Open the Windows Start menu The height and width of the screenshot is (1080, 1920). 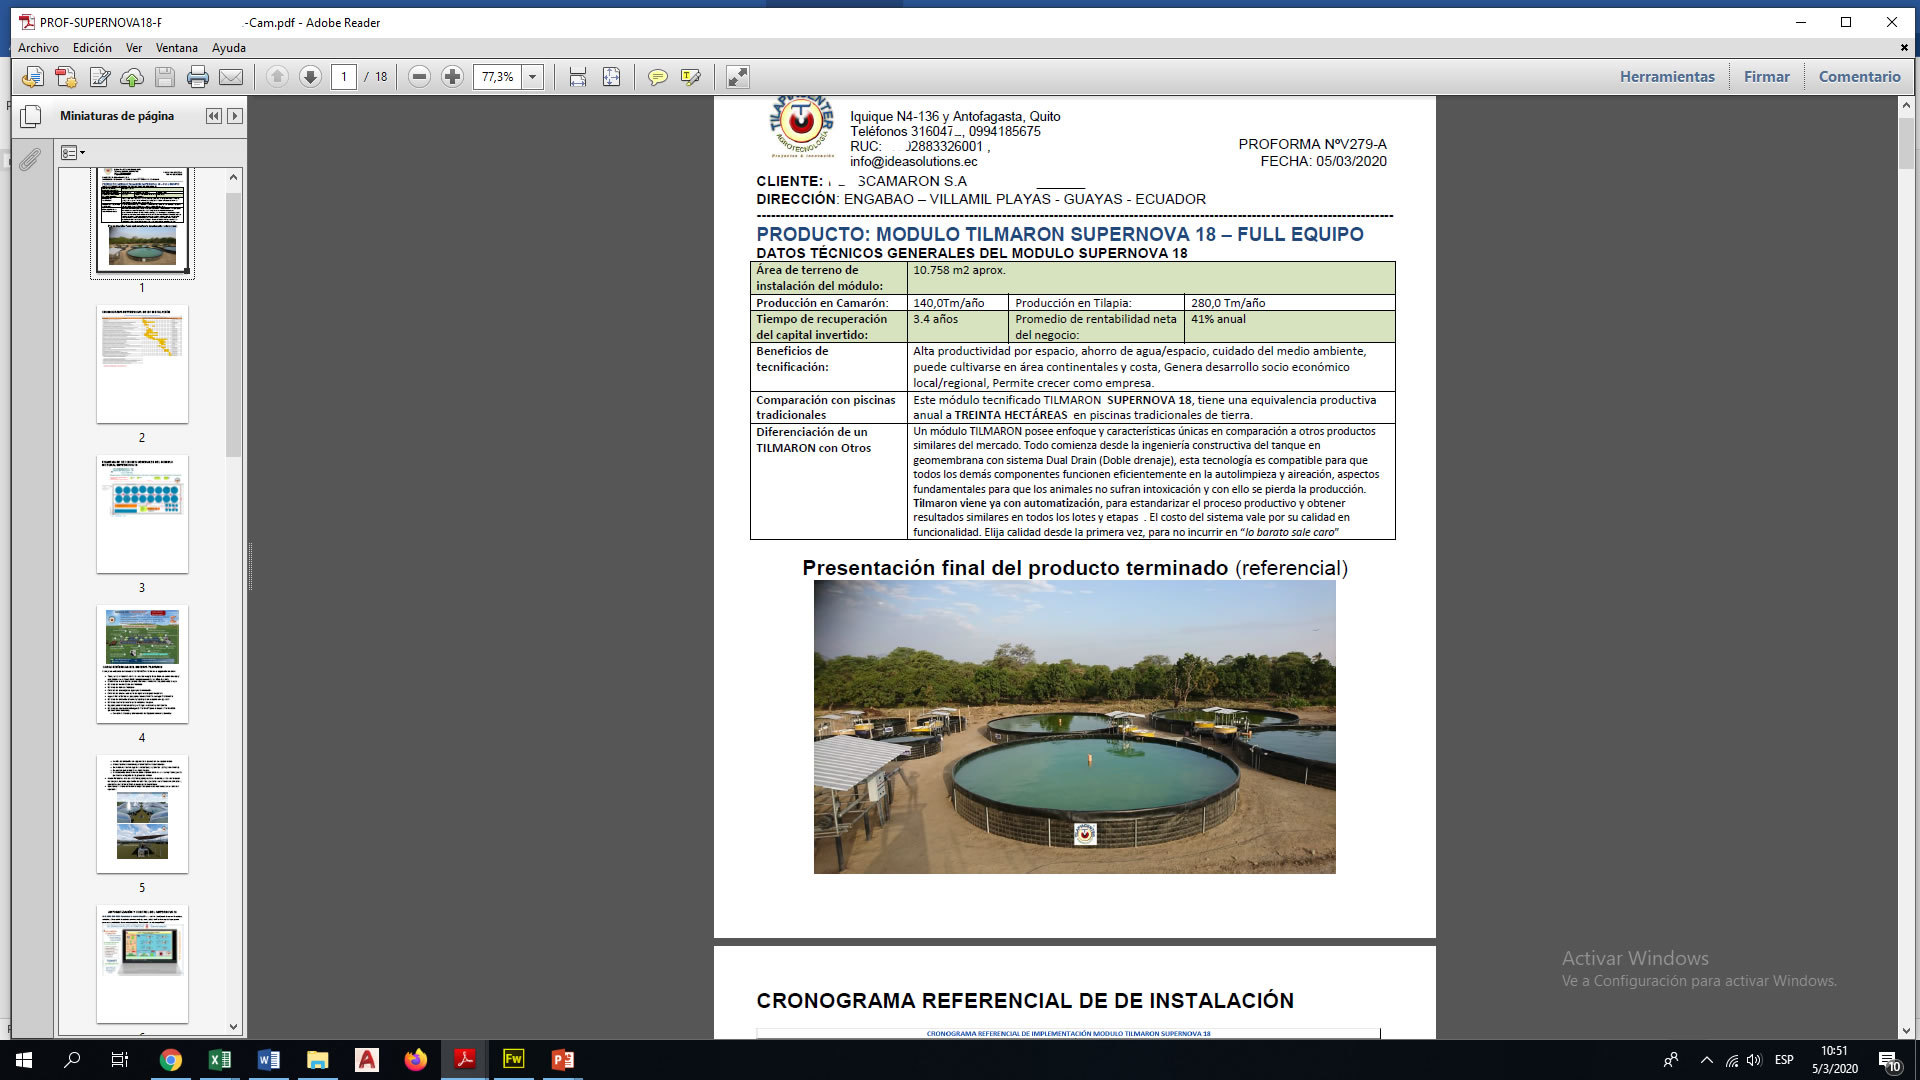(x=24, y=1060)
